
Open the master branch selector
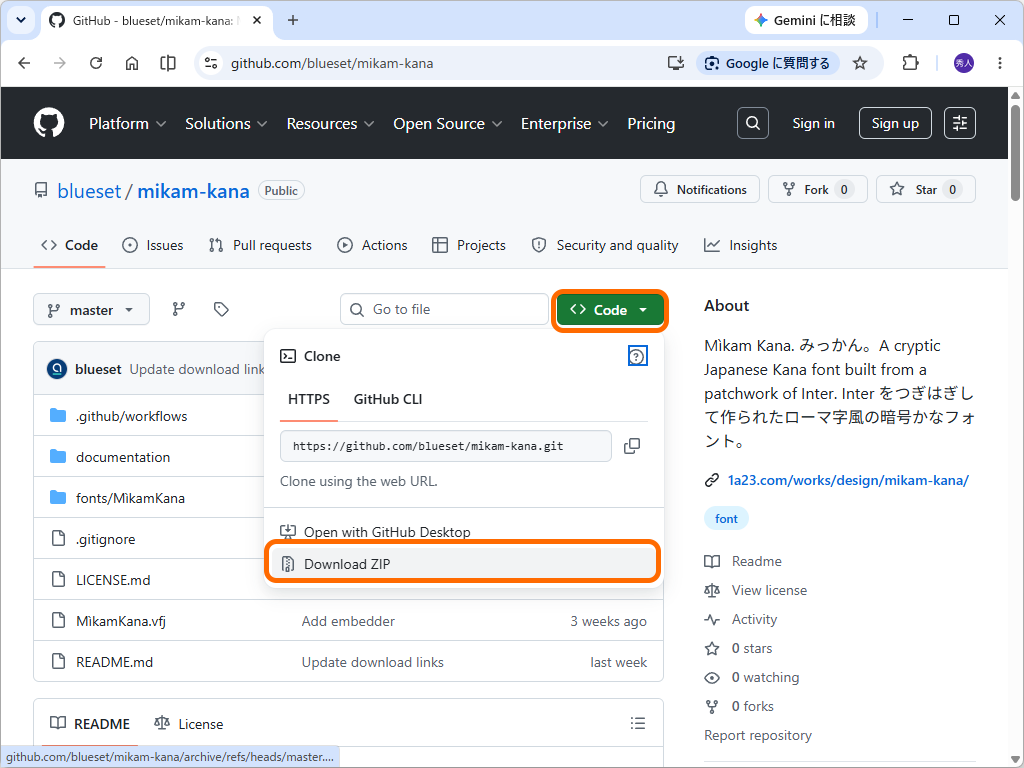point(91,310)
